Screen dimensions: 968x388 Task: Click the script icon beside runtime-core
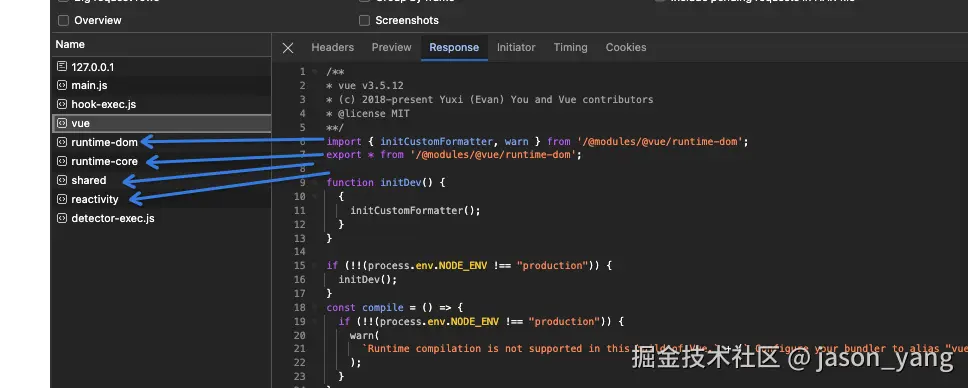tap(62, 161)
